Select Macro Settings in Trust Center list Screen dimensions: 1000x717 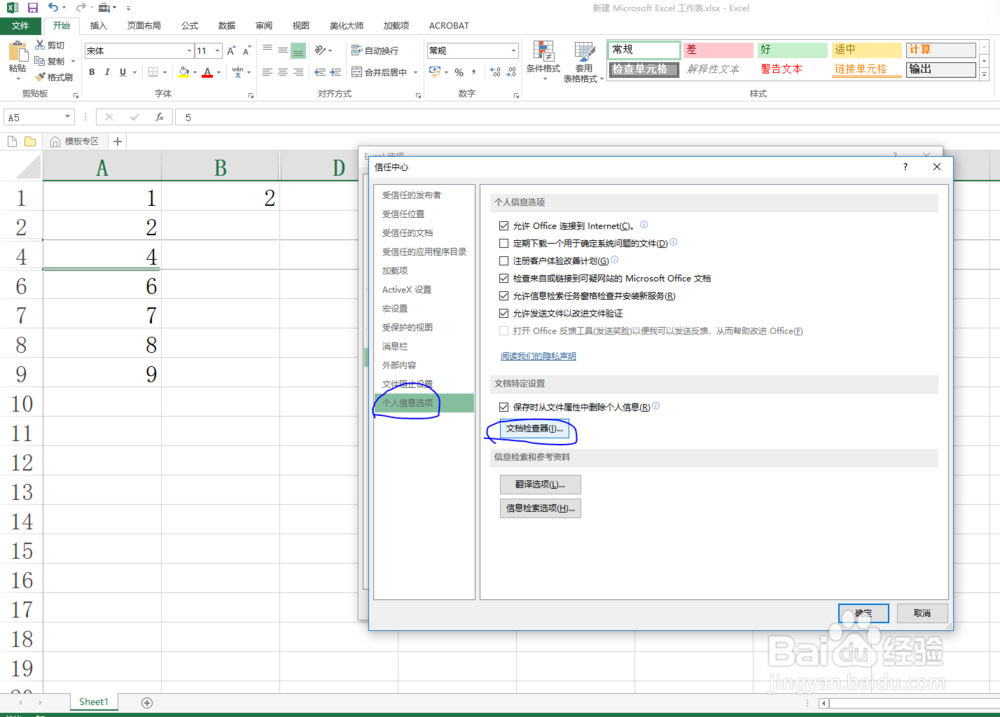395,308
